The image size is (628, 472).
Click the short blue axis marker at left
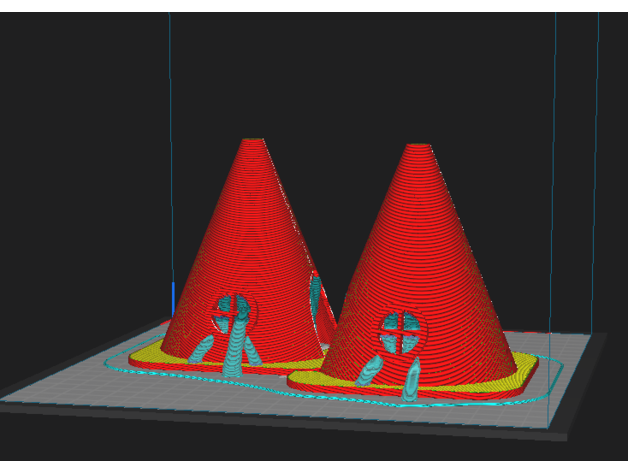pyautogui.click(x=173, y=298)
